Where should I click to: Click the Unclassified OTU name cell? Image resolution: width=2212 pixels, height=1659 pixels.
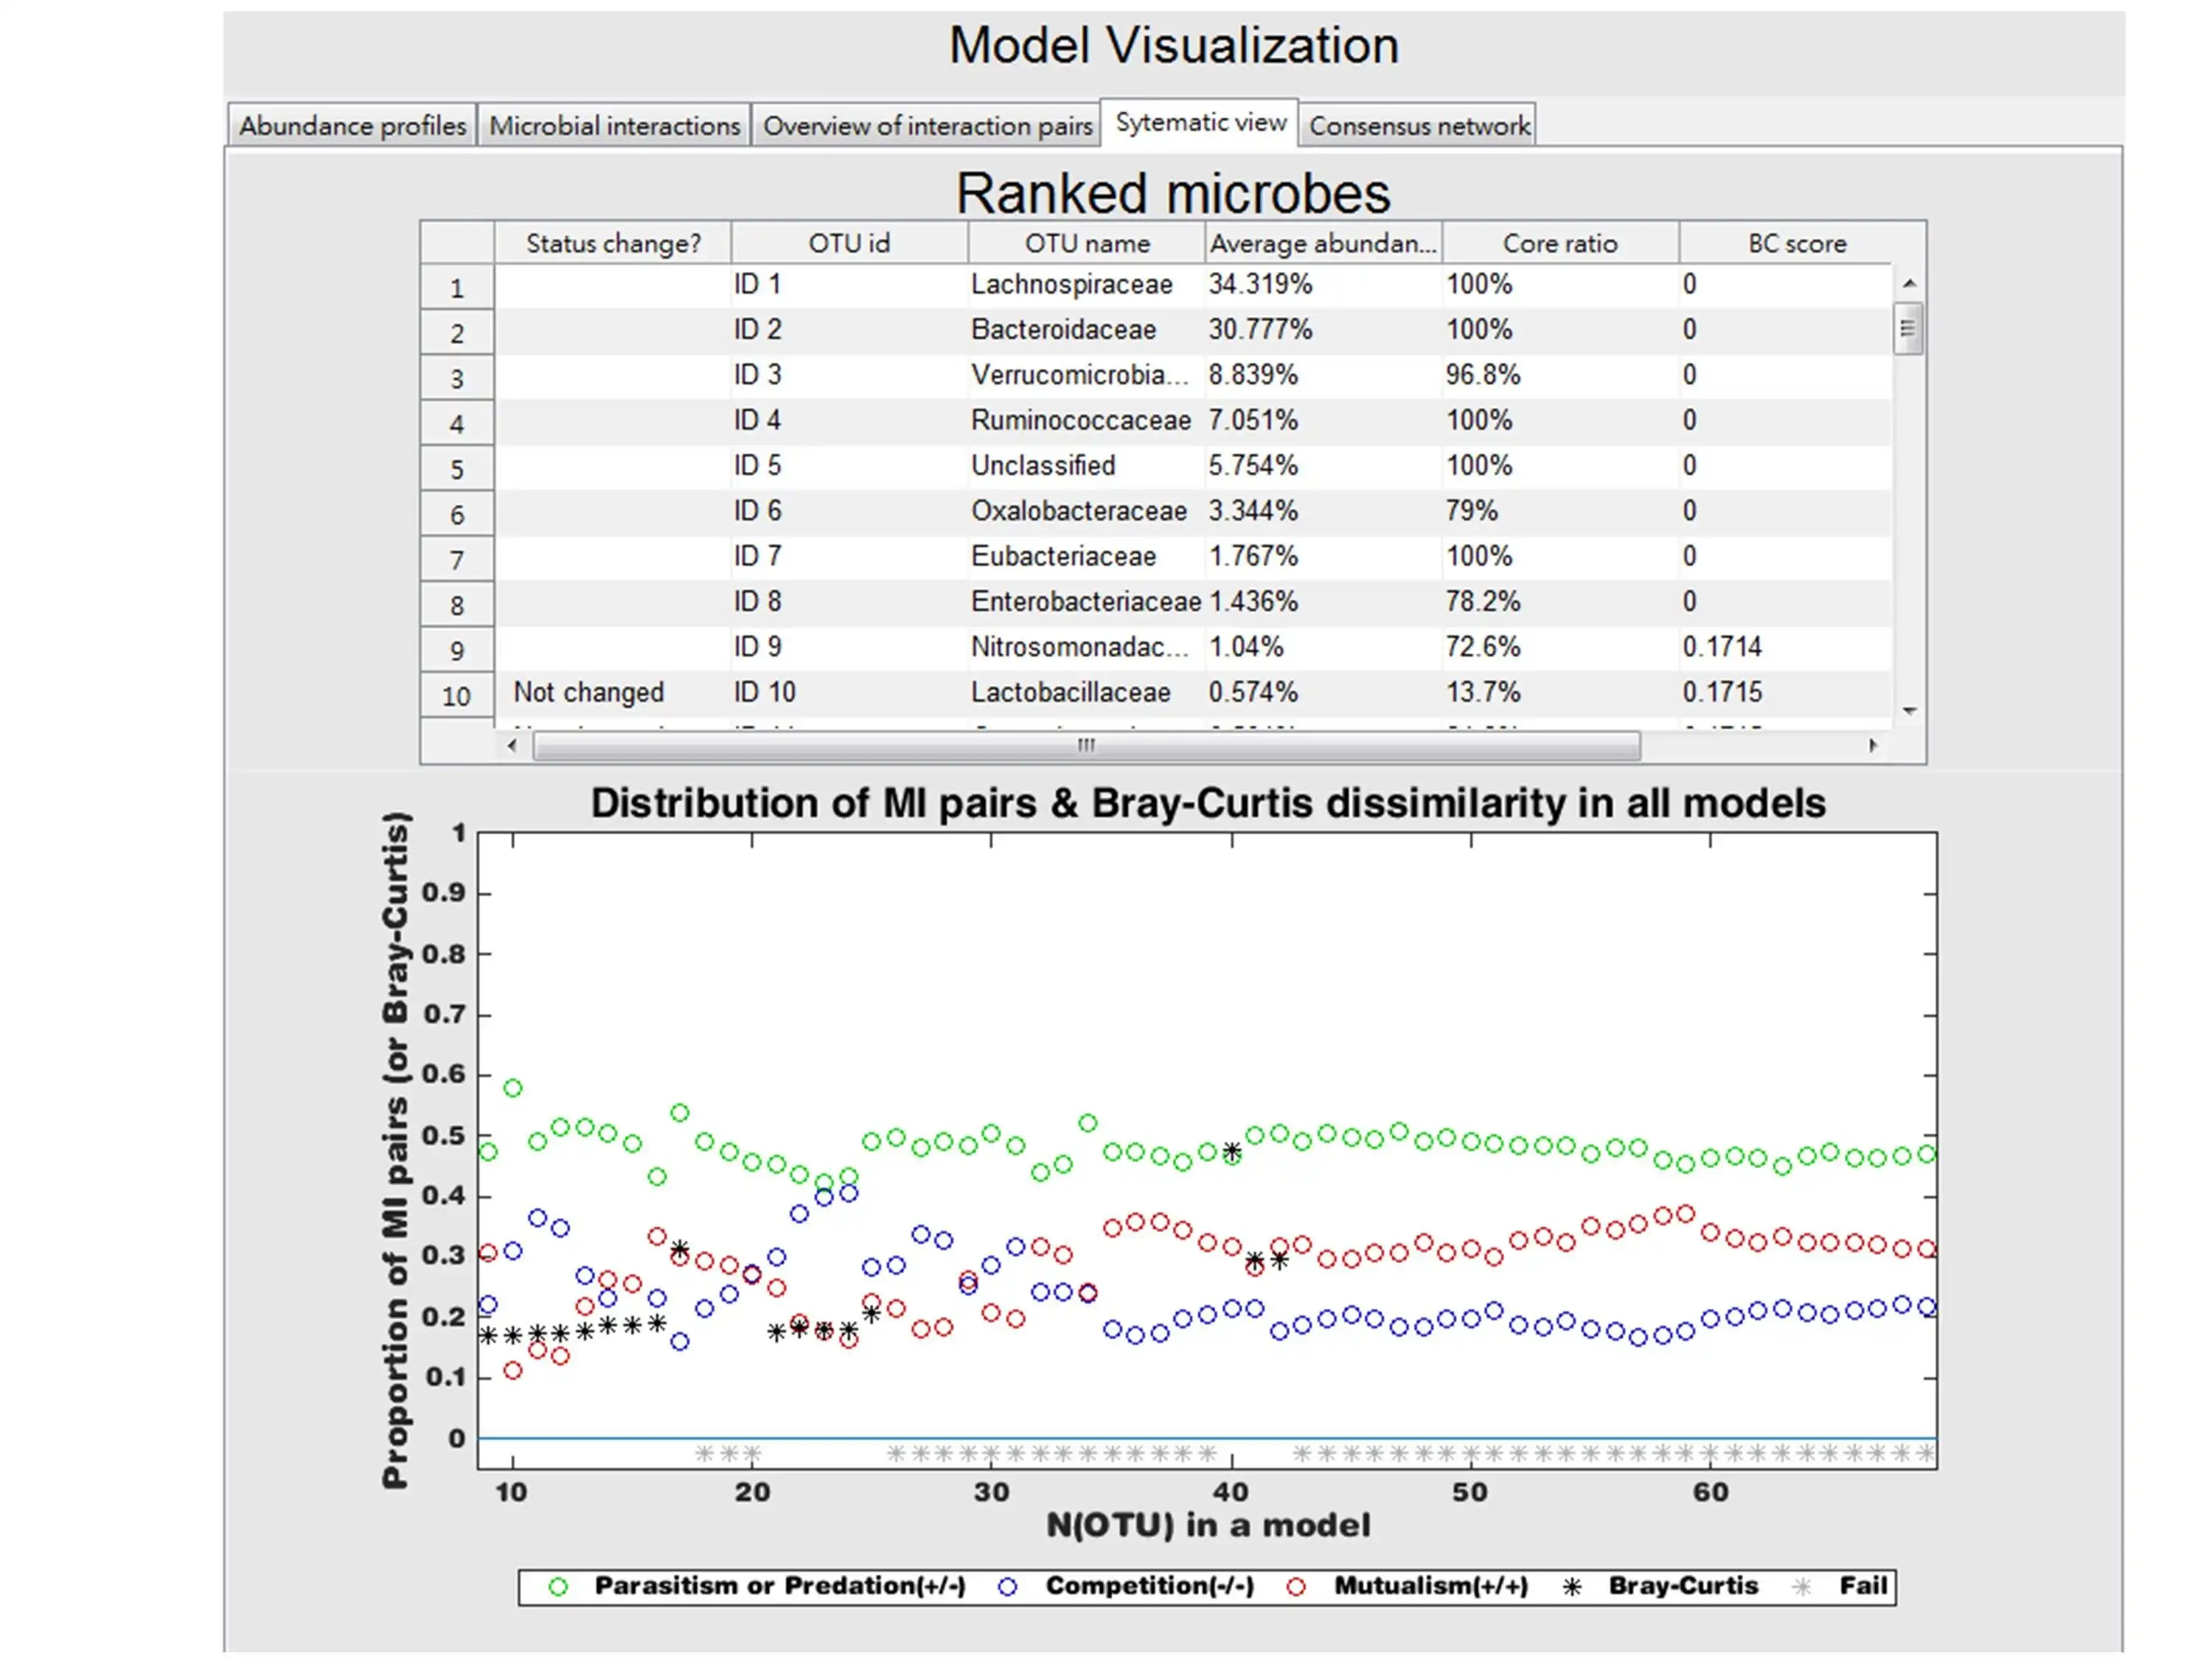point(1086,465)
